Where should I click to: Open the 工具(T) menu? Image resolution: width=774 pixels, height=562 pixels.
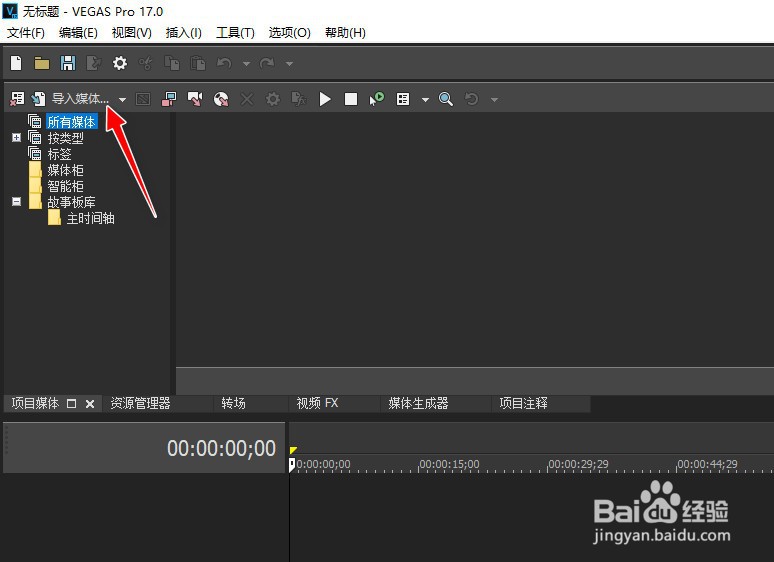point(235,33)
